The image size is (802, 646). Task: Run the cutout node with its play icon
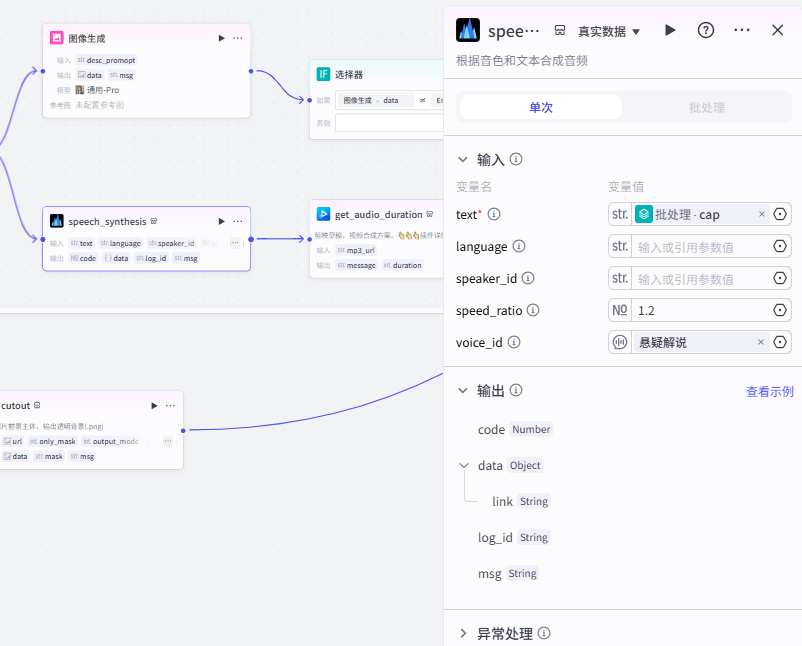[x=154, y=406]
